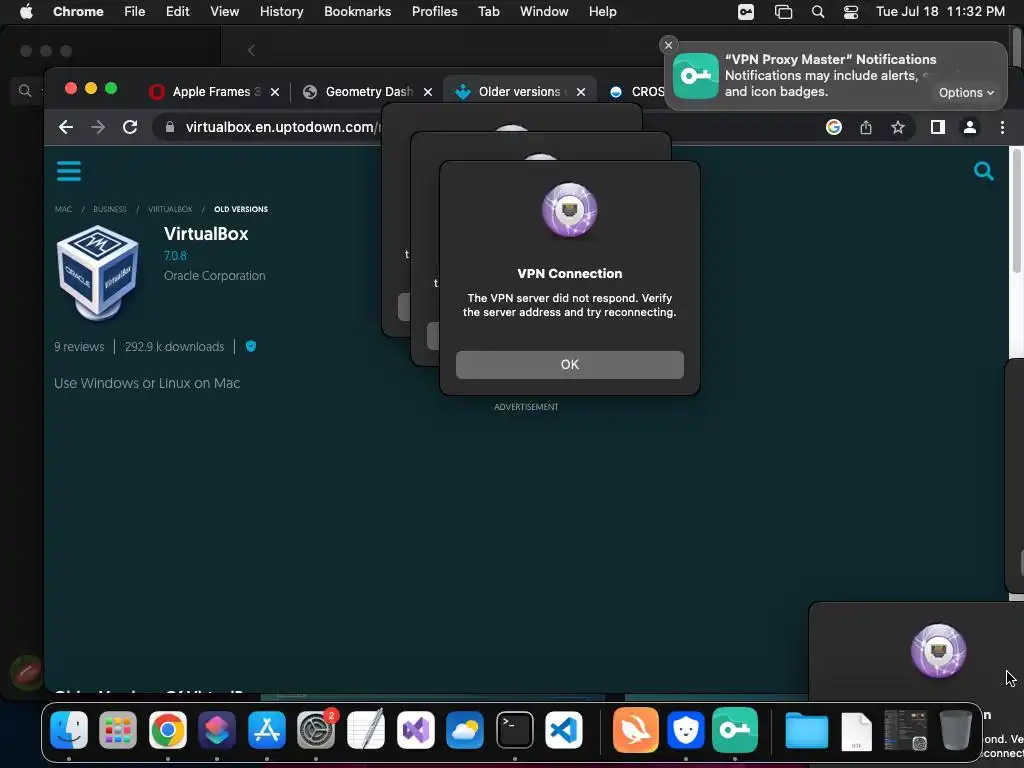Open the Window menu
This screenshot has width=1024, height=768.
[x=544, y=12]
